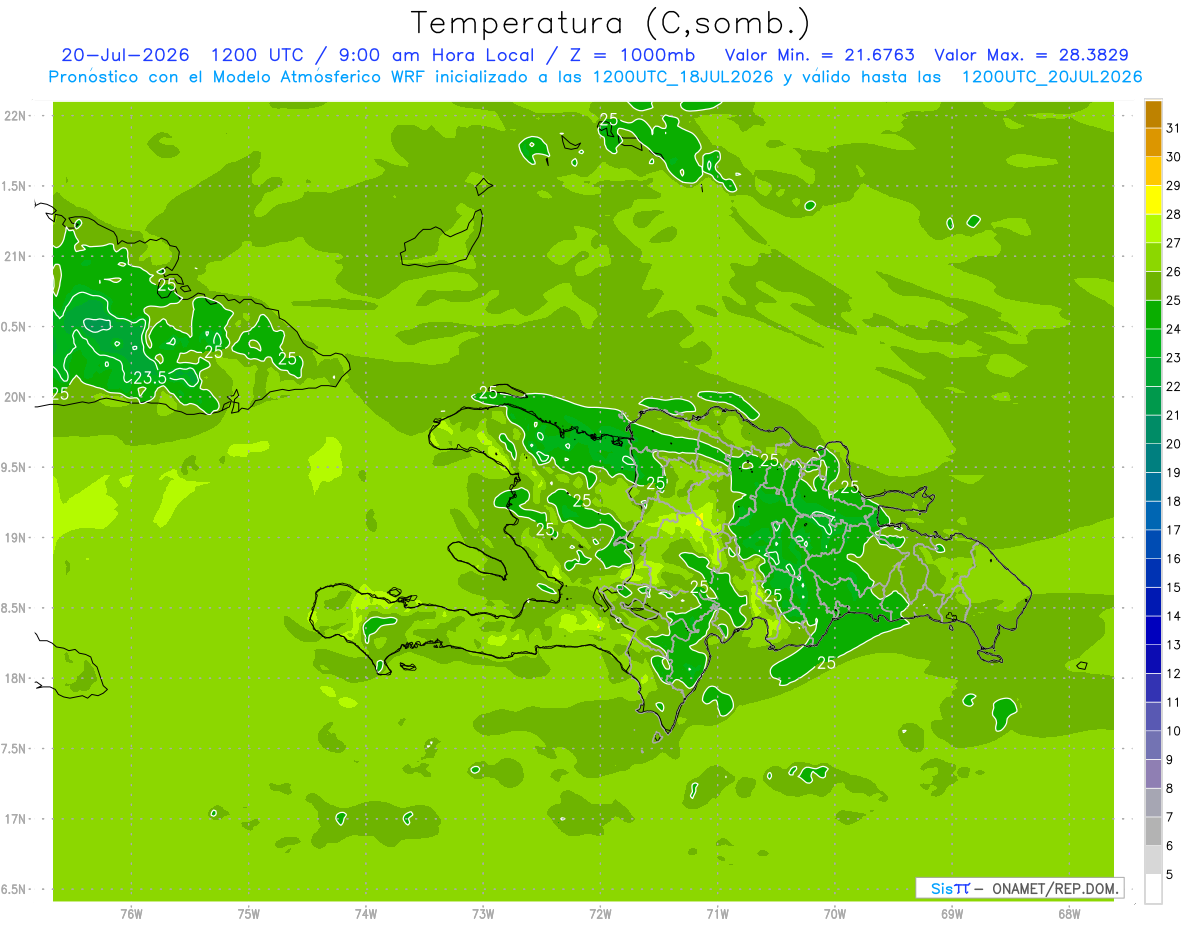
Task: Pick the purple legend swatch between 8 and 9
Action: click(x=1153, y=774)
